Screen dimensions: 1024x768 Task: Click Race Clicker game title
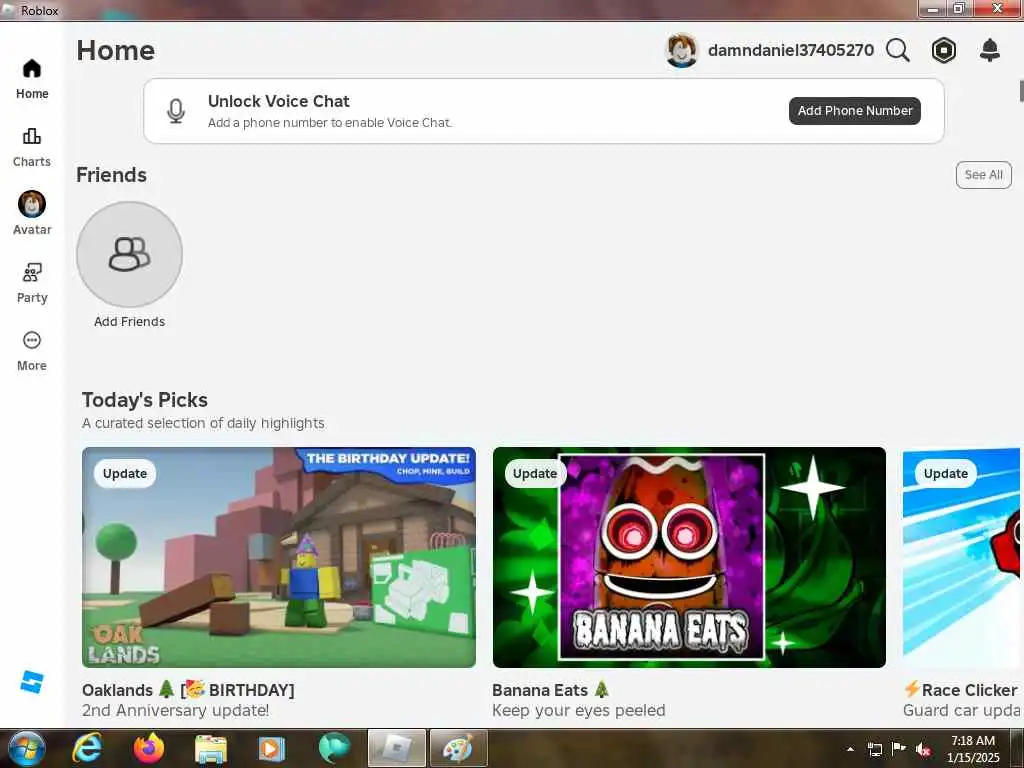[961, 690]
